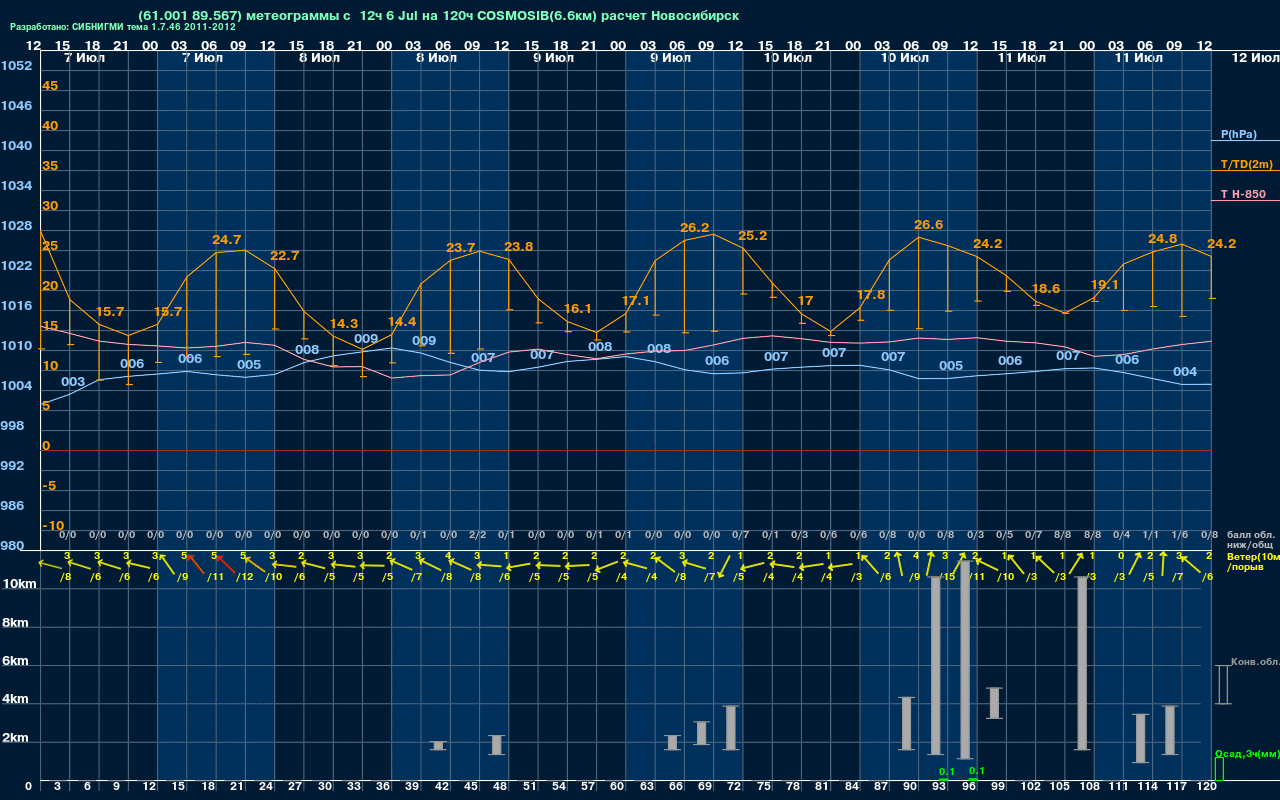Click the 26.2 temperature peak value
This screenshot has height=800, width=1280.
point(694,228)
